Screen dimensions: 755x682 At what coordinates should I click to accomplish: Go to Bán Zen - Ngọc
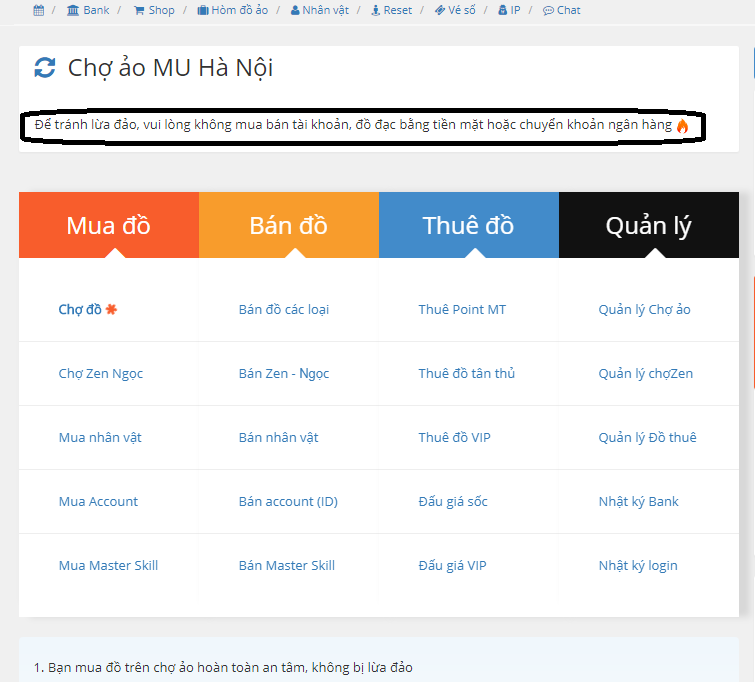point(284,374)
